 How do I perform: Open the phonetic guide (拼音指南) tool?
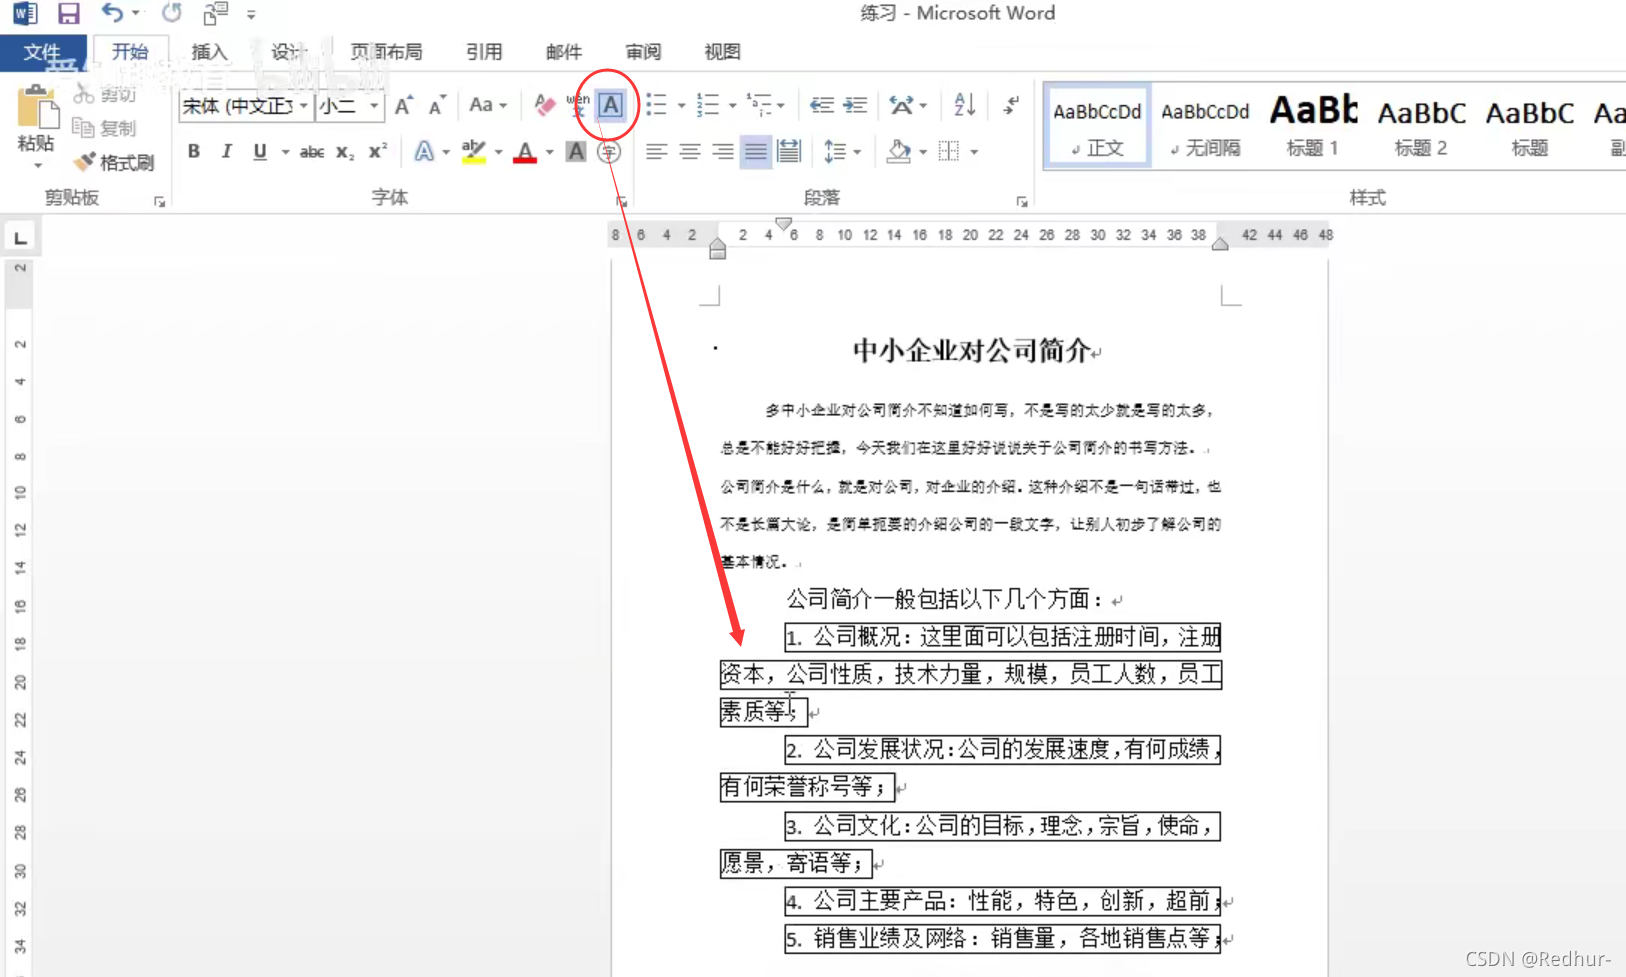tap(577, 105)
